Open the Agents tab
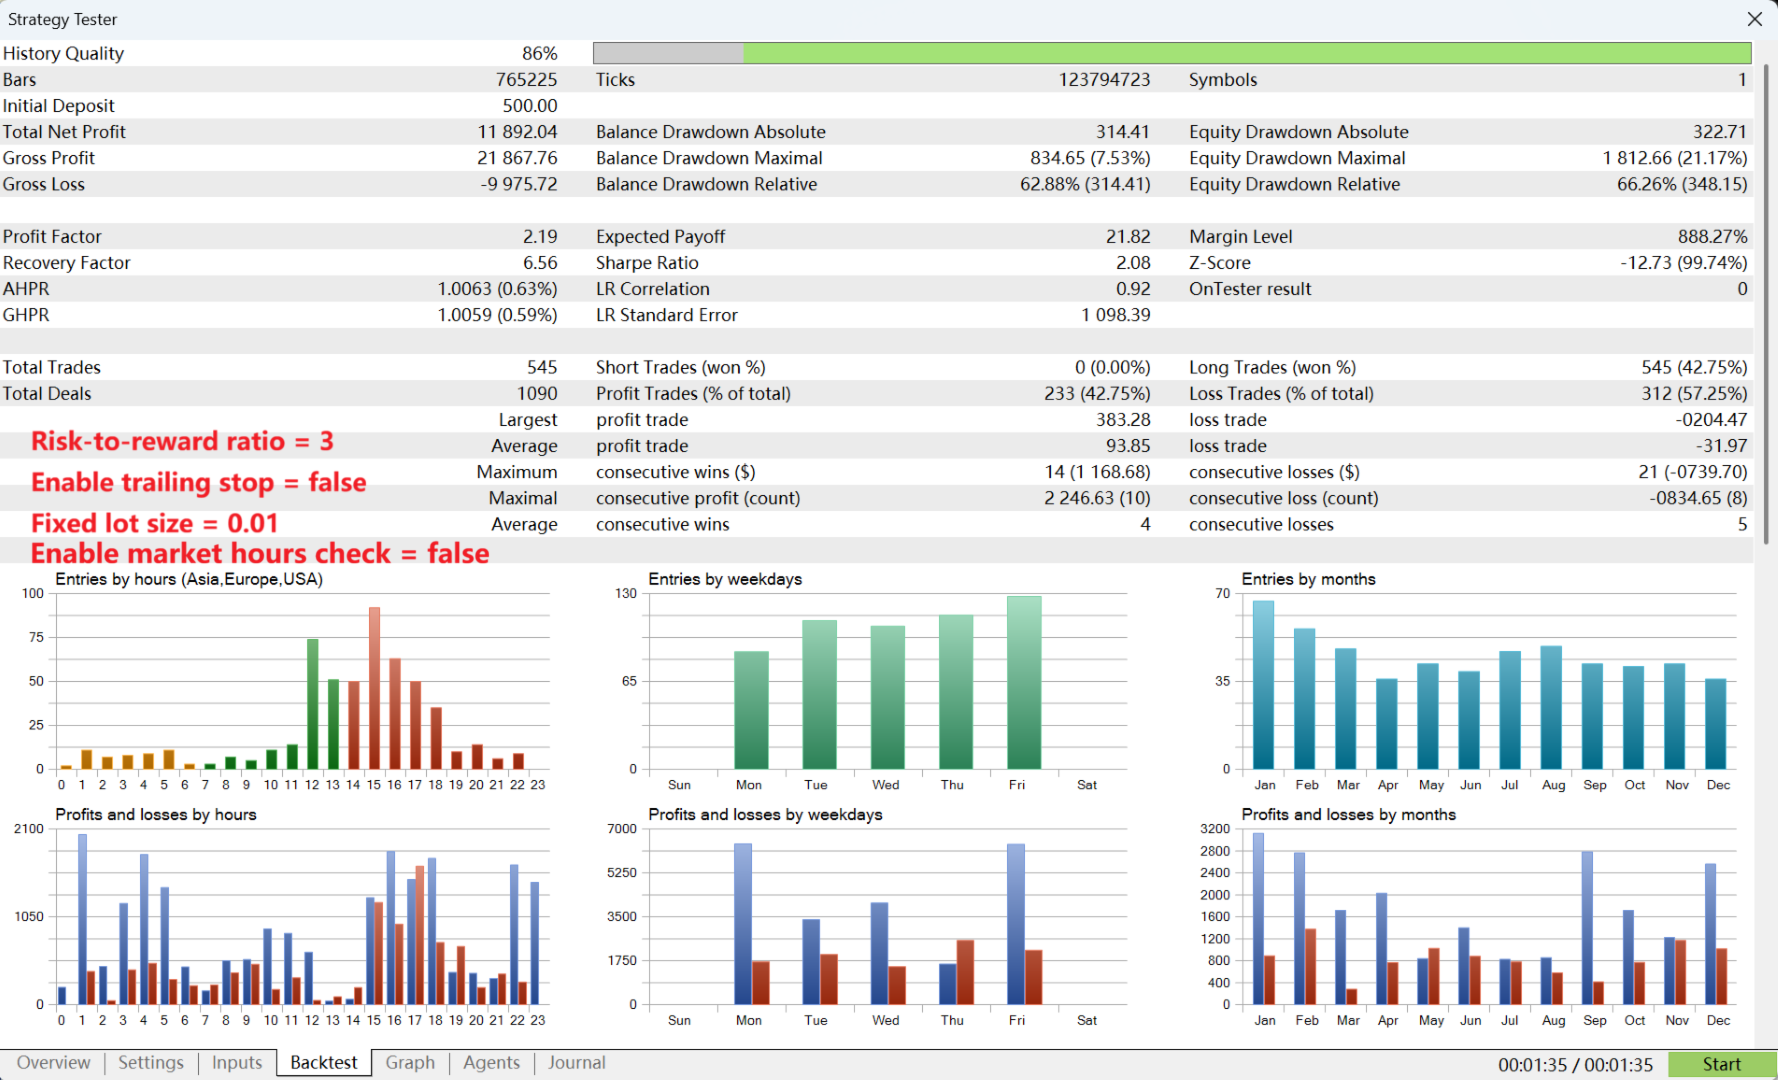The image size is (1778, 1080). tap(491, 1063)
